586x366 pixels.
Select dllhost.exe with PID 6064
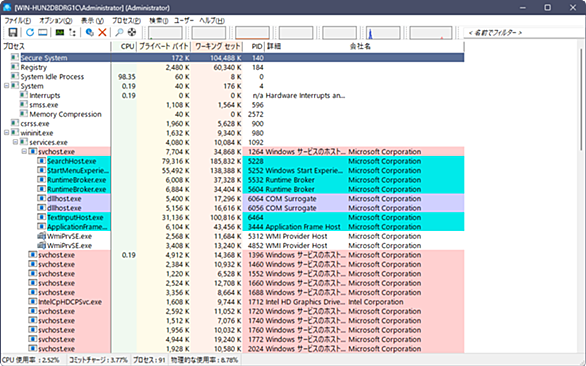232,199
